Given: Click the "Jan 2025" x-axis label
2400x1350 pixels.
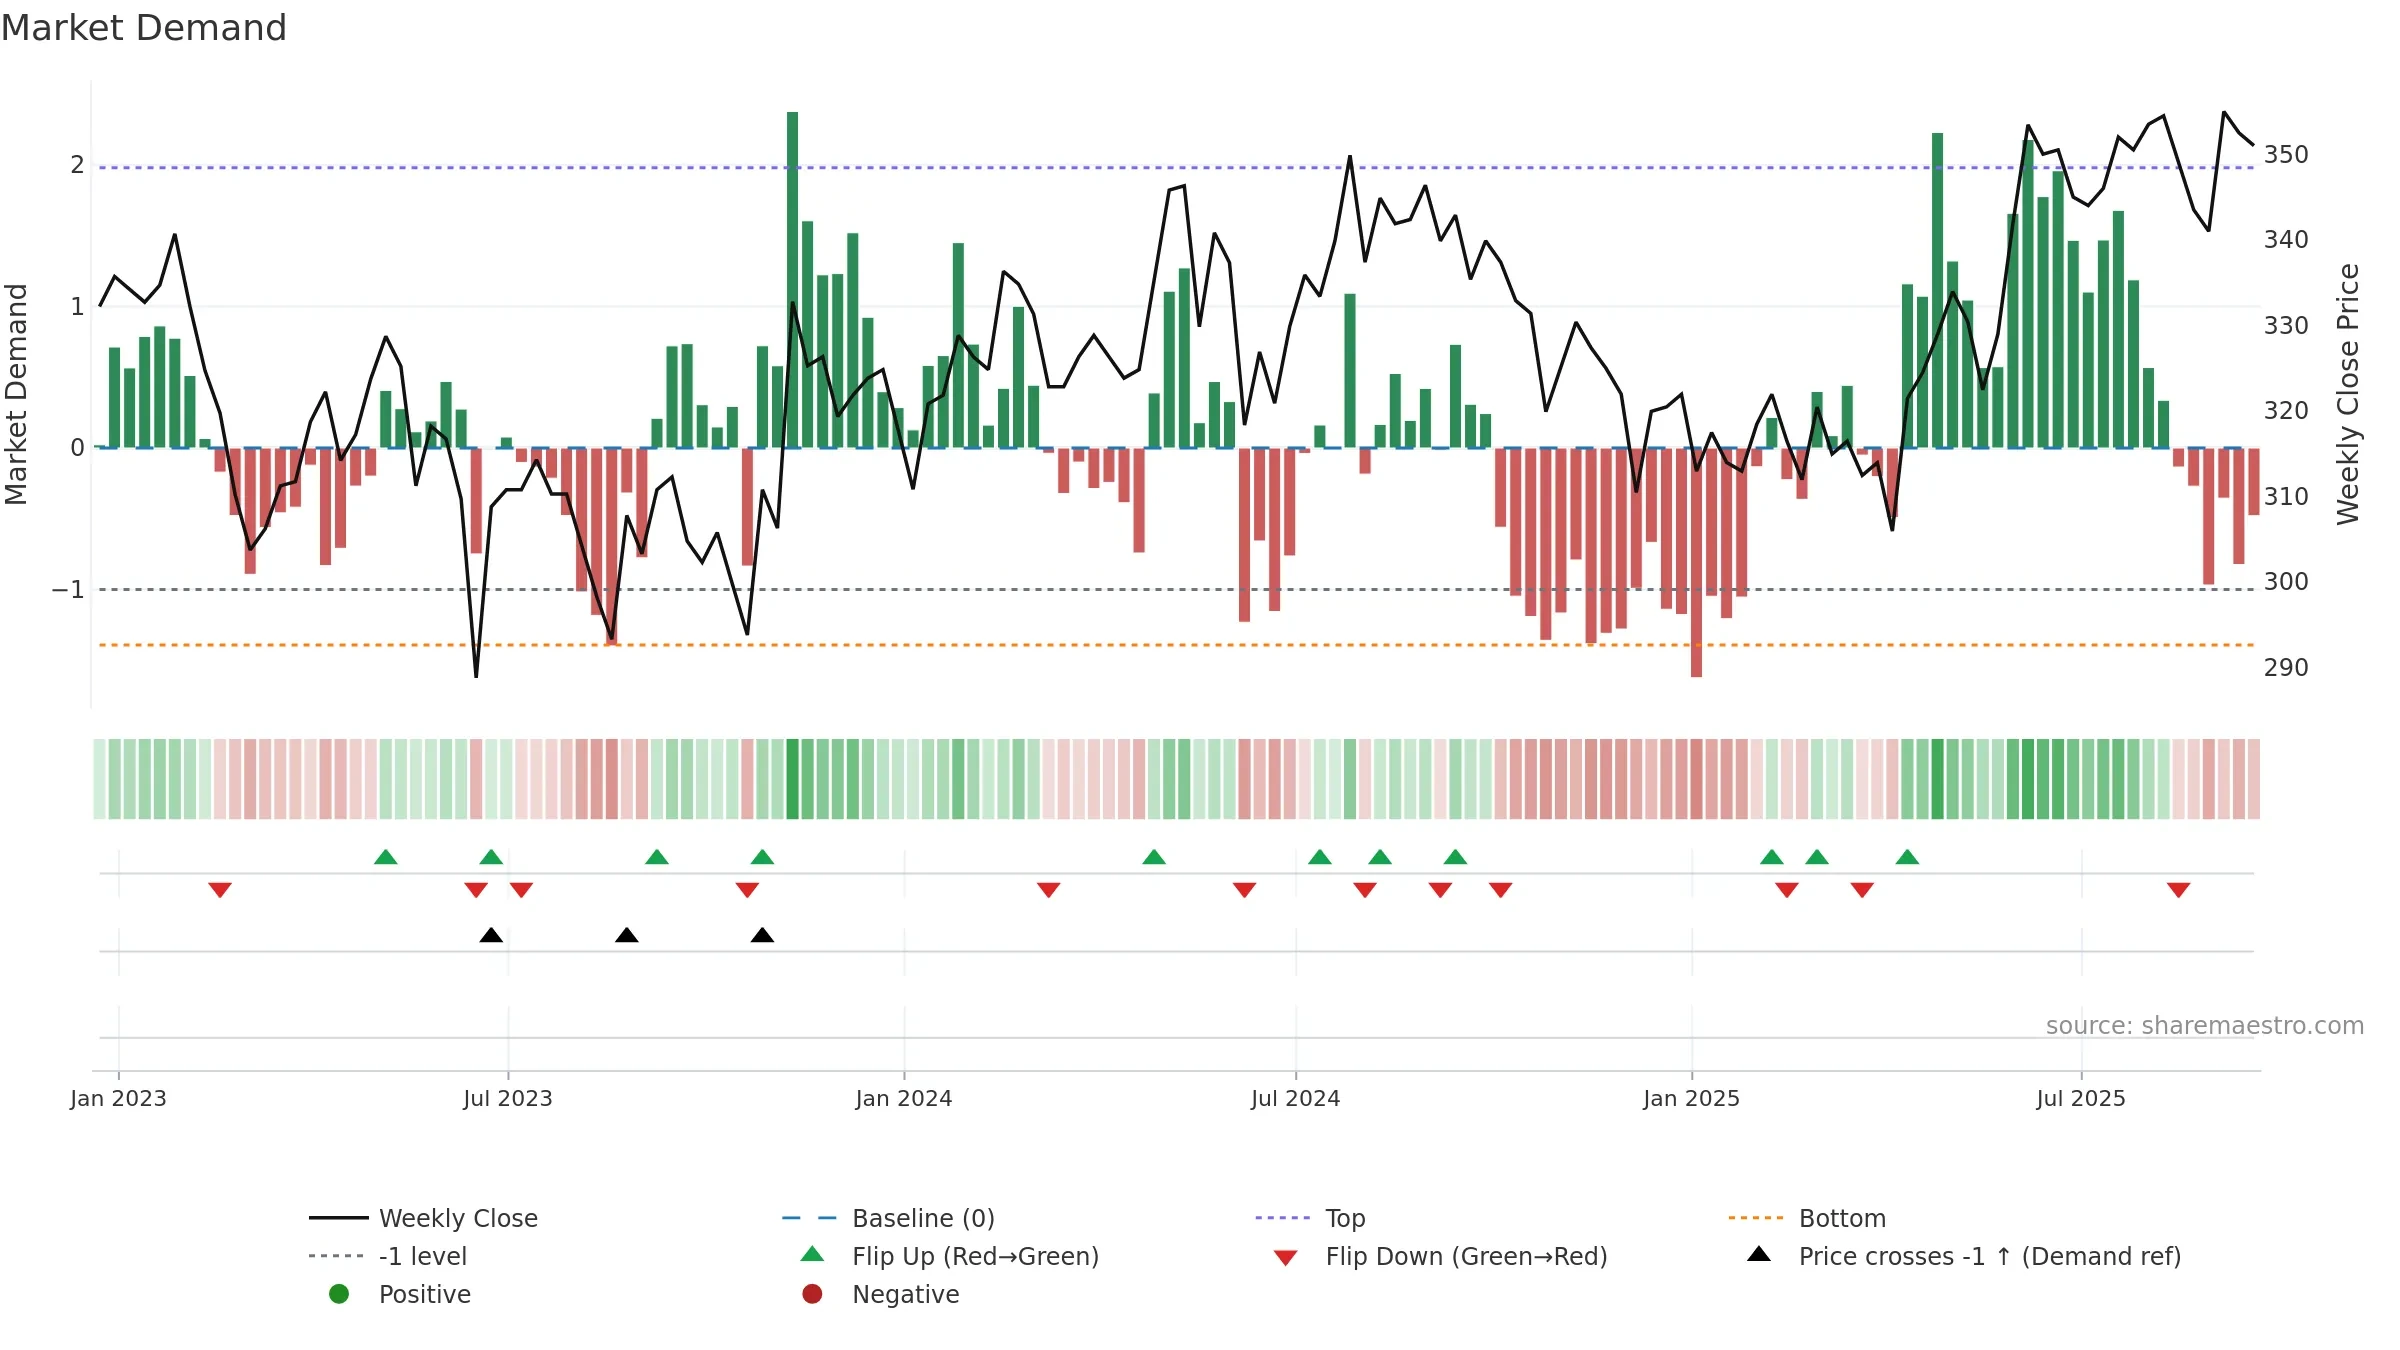Looking at the screenshot, I should tap(1691, 1098).
